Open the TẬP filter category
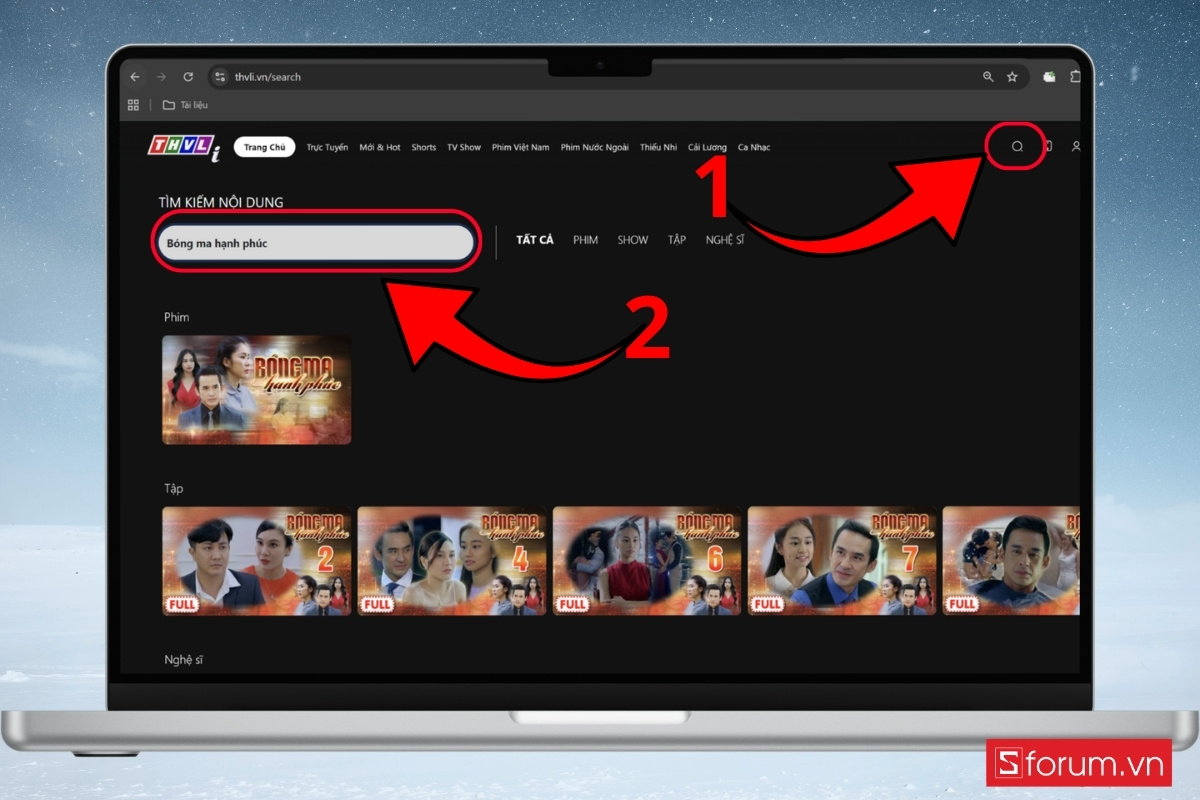The height and width of the screenshot is (800, 1200). [677, 240]
